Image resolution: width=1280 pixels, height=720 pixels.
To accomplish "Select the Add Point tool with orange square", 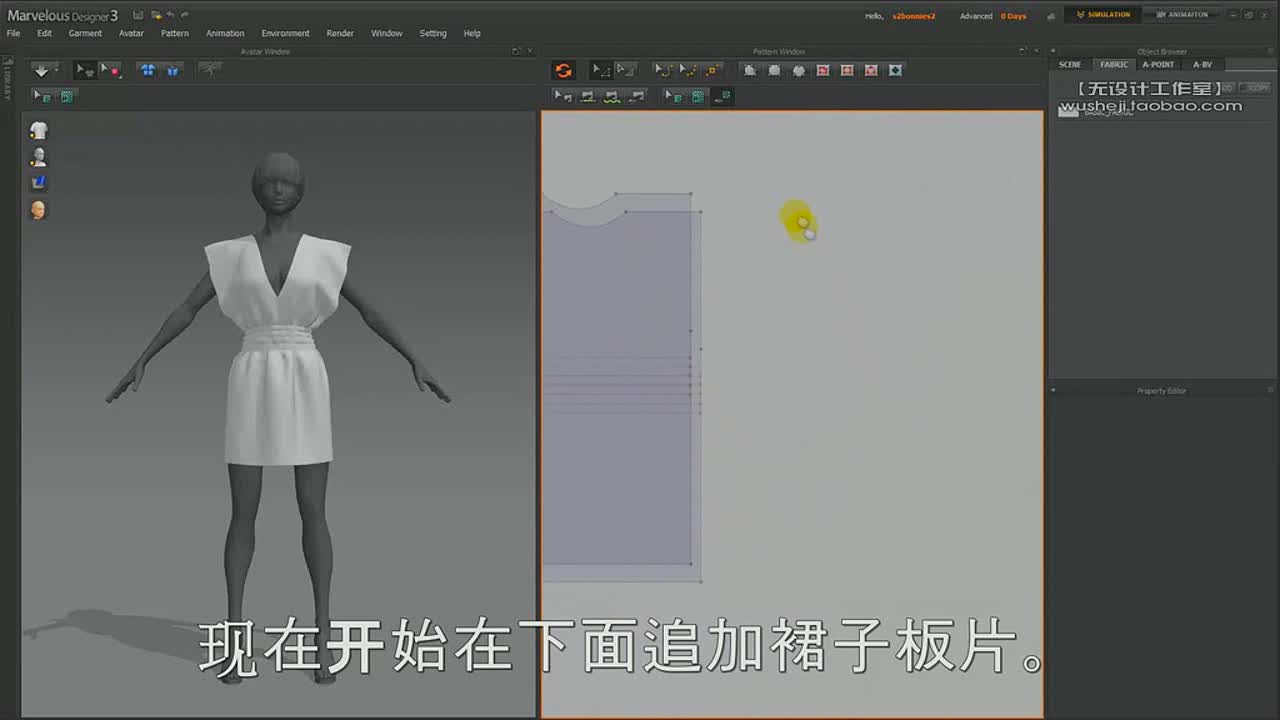I will click(711, 70).
